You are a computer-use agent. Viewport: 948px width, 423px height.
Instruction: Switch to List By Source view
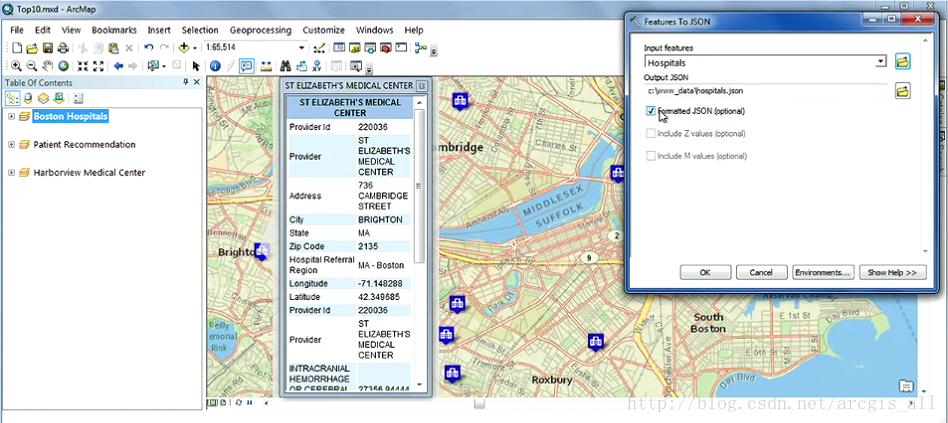click(28, 98)
